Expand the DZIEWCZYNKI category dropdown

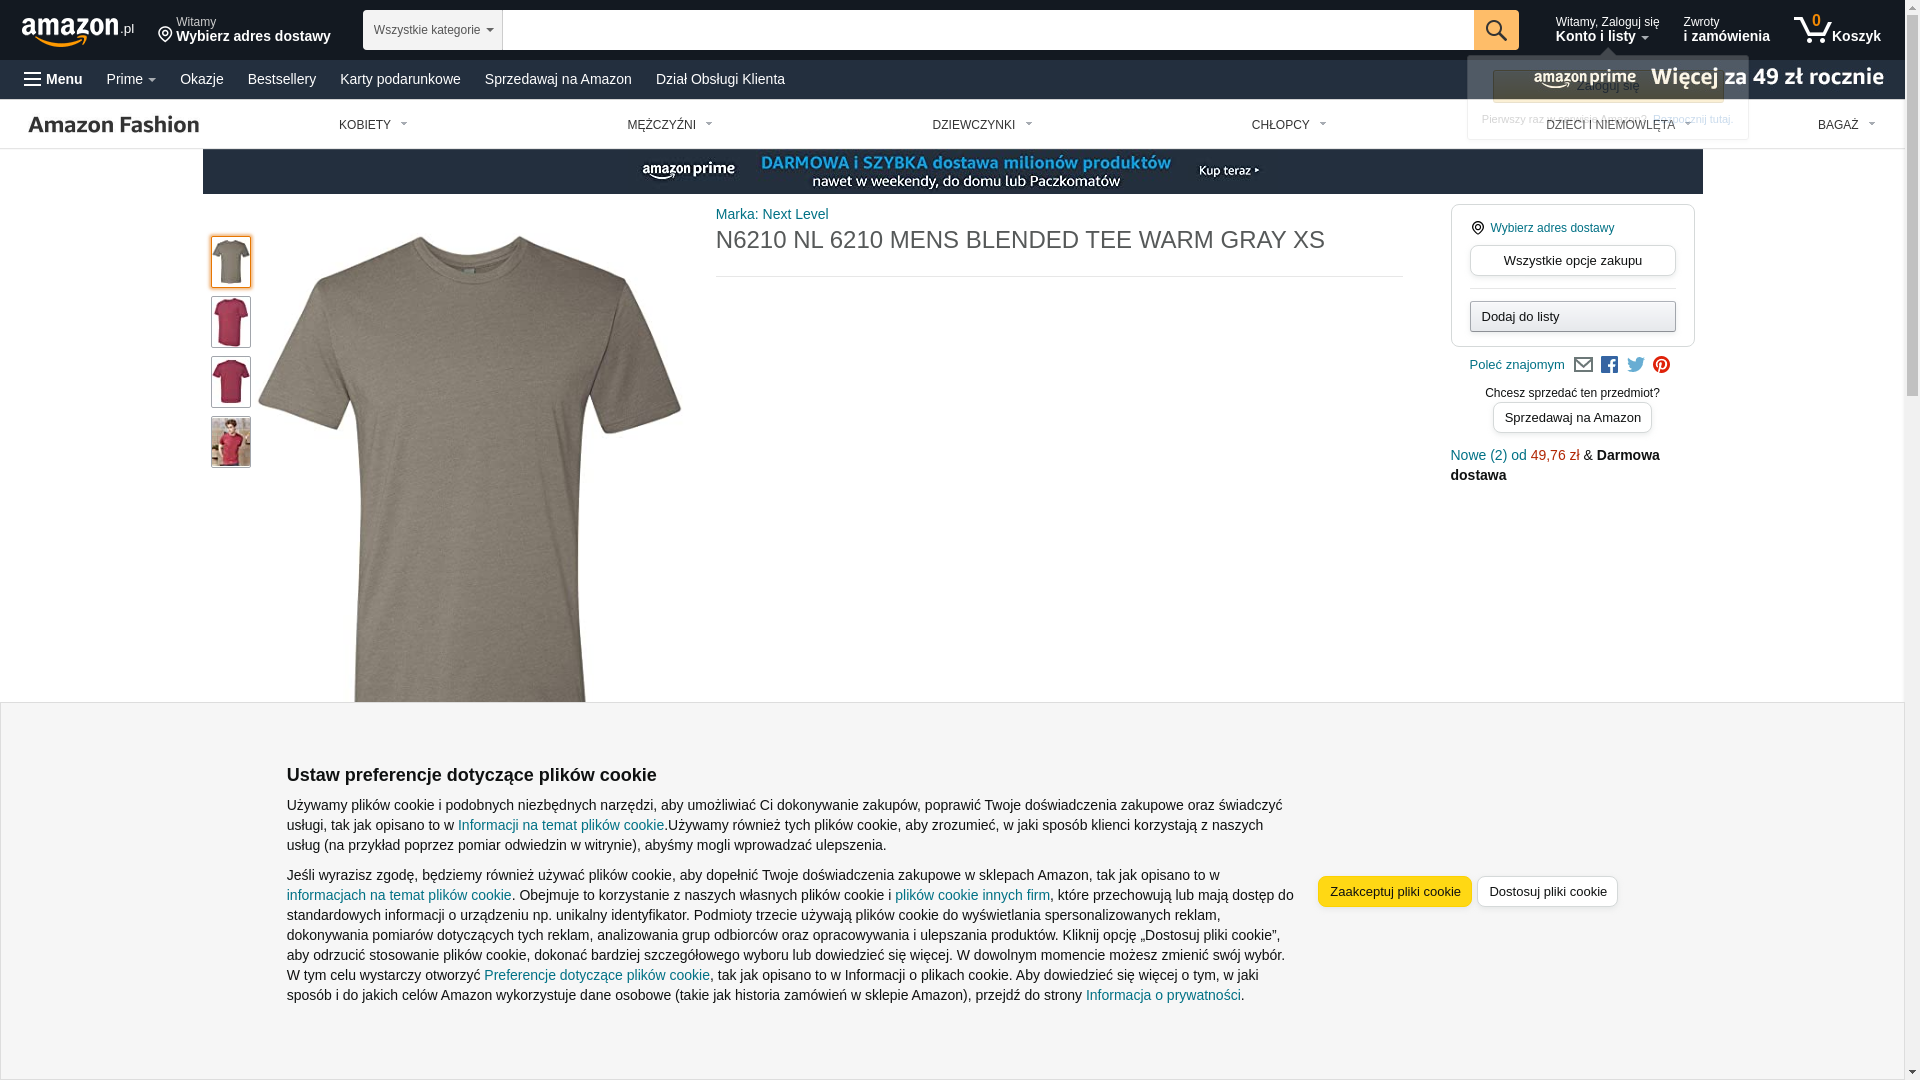point(982,125)
